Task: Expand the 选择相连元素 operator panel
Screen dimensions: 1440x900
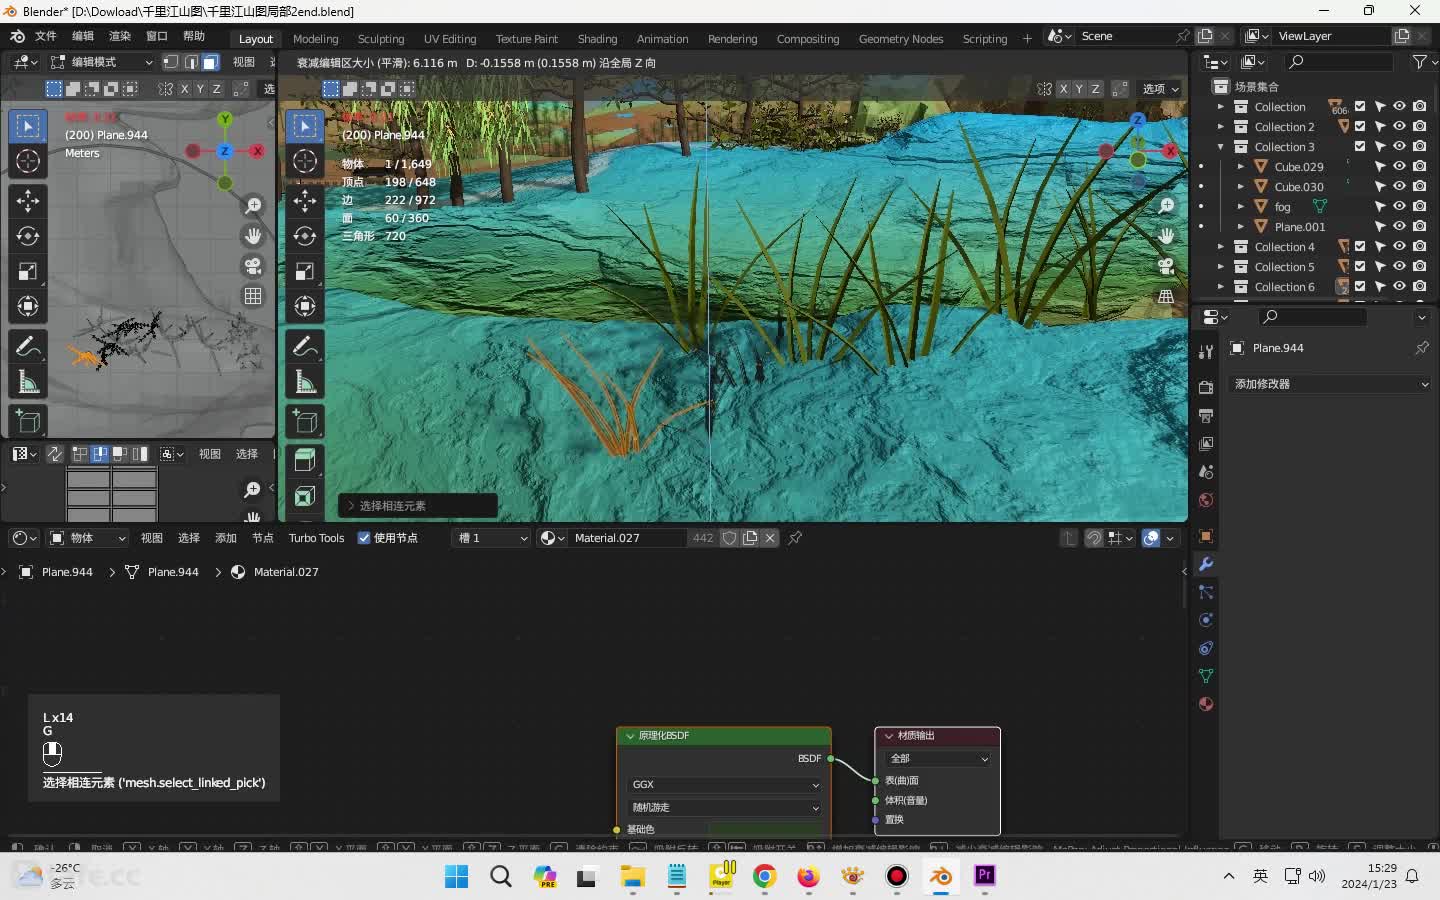Action: tap(418, 506)
